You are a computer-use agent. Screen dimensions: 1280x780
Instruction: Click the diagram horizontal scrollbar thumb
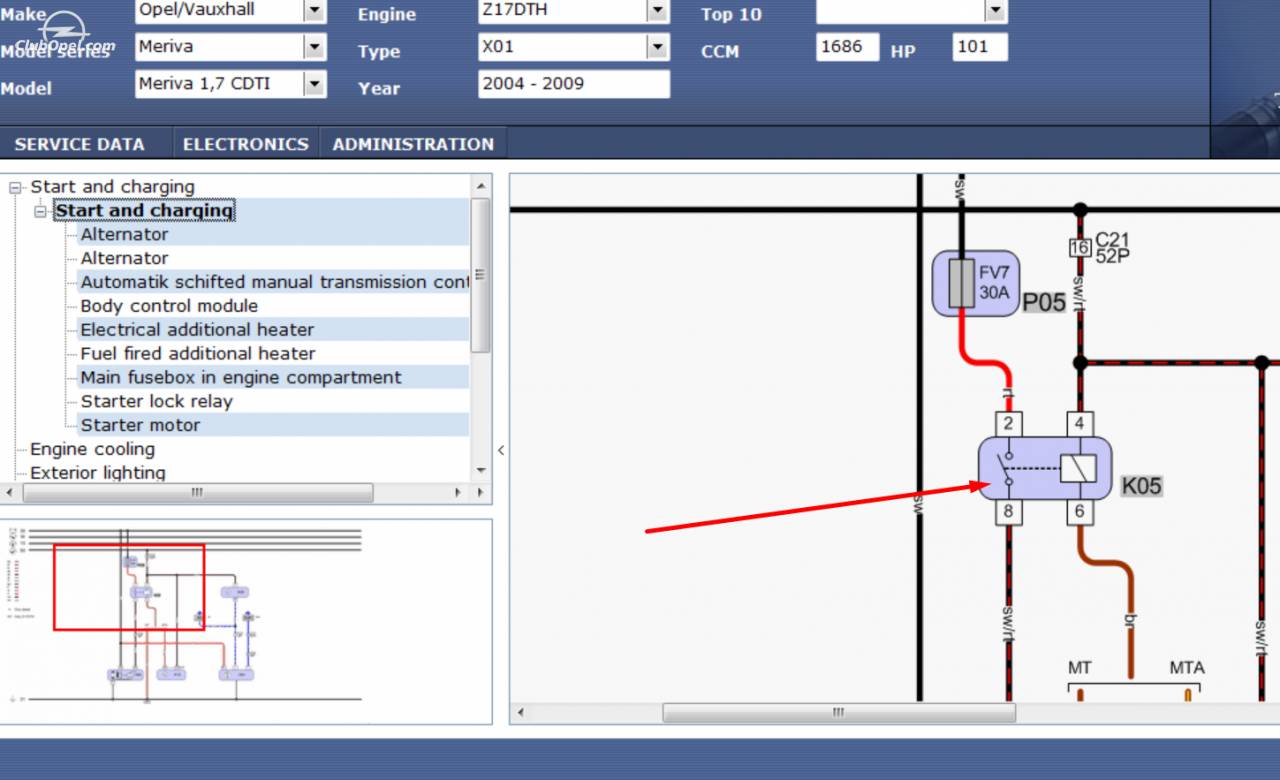click(839, 713)
